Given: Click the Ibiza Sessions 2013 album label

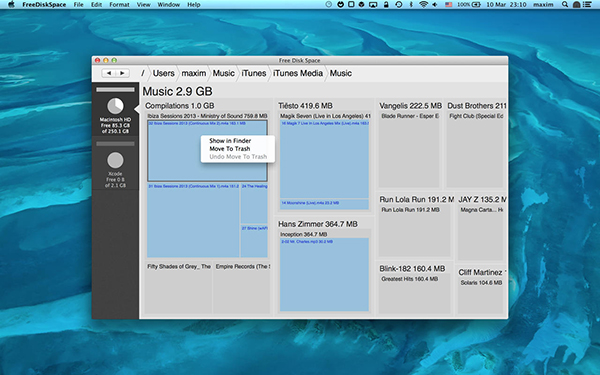Looking at the screenshot, I should [207, 116].
